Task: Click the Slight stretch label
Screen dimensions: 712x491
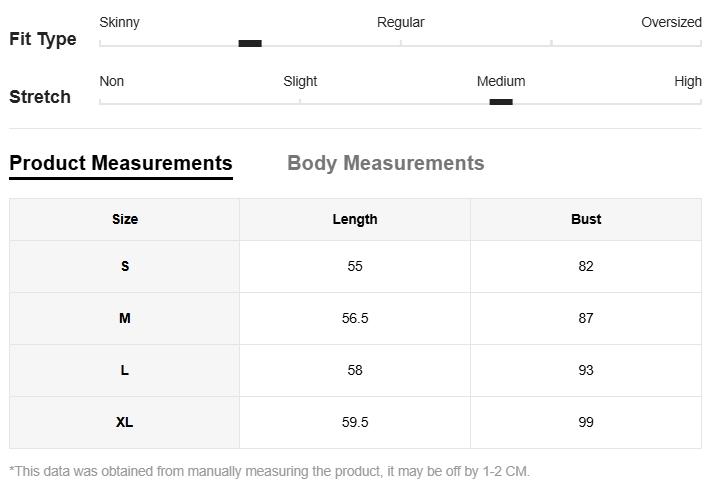Action: click(x=300, y=81)
